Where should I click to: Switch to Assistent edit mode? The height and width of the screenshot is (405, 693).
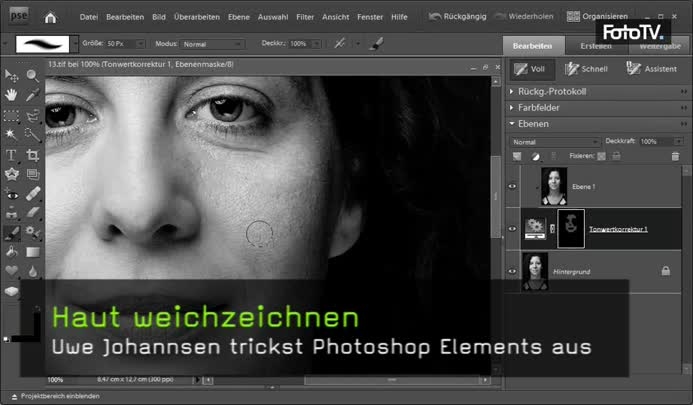point(651,69)
